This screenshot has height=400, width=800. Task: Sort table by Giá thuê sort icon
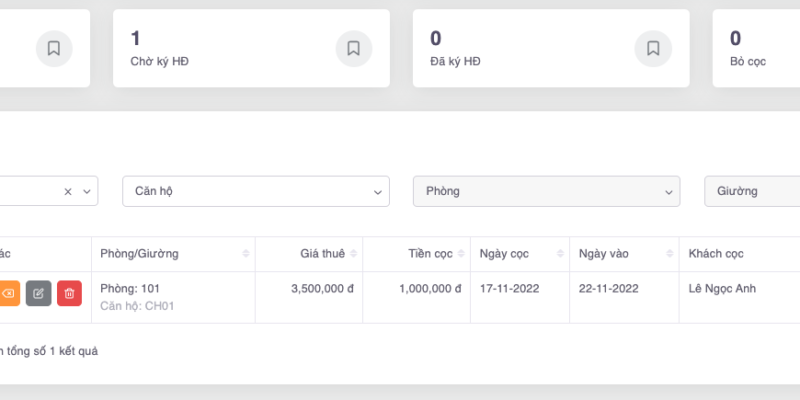pos(353,254)
